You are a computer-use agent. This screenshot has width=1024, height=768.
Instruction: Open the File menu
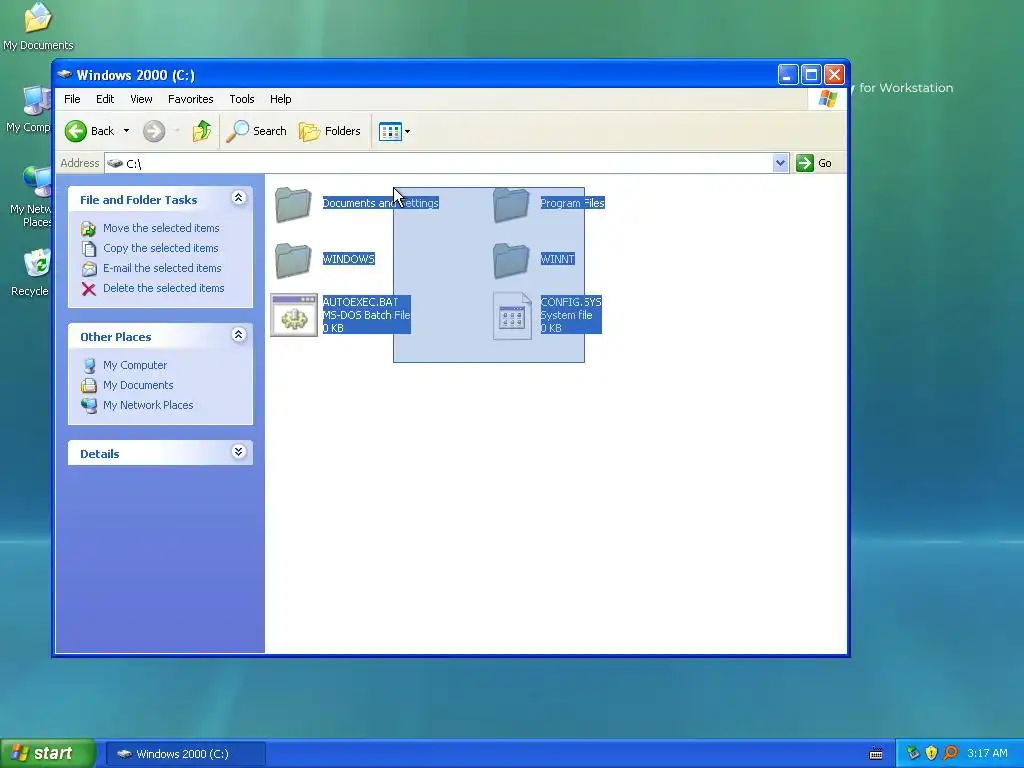pyautogui.click(x=72, y=99)
